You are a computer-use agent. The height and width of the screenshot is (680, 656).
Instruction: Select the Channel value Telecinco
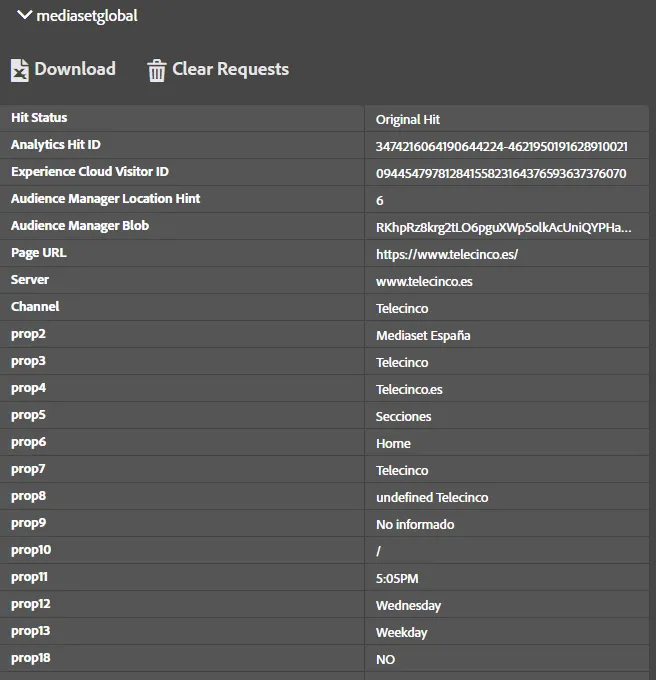[x=402, y=309]
